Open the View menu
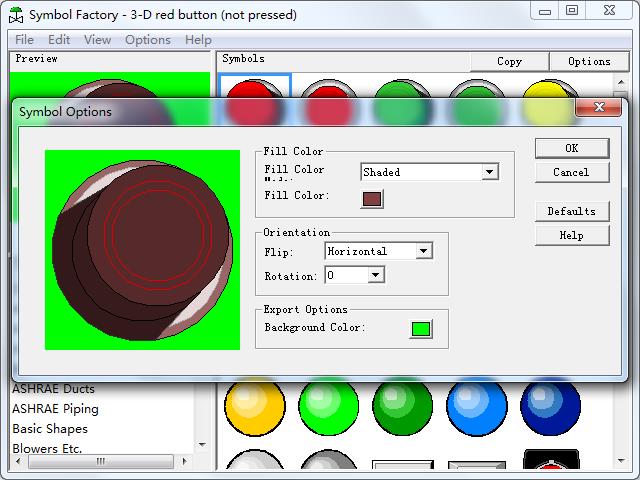Screen dimensions: 640x480 point(98,40)
